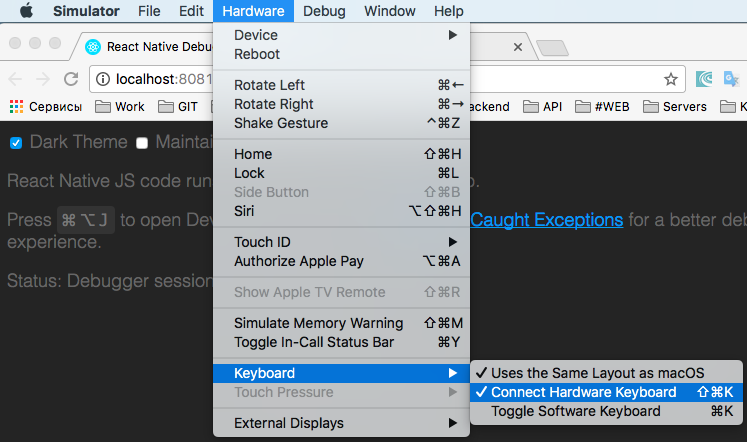Click the site info icon in address bar
Viewport: 747px width, 442px height.
tap(103, 79)
